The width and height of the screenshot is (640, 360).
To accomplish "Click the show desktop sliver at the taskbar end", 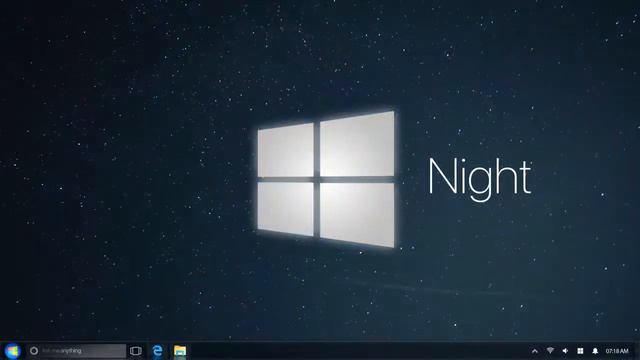I will click(x=636, y=351).
